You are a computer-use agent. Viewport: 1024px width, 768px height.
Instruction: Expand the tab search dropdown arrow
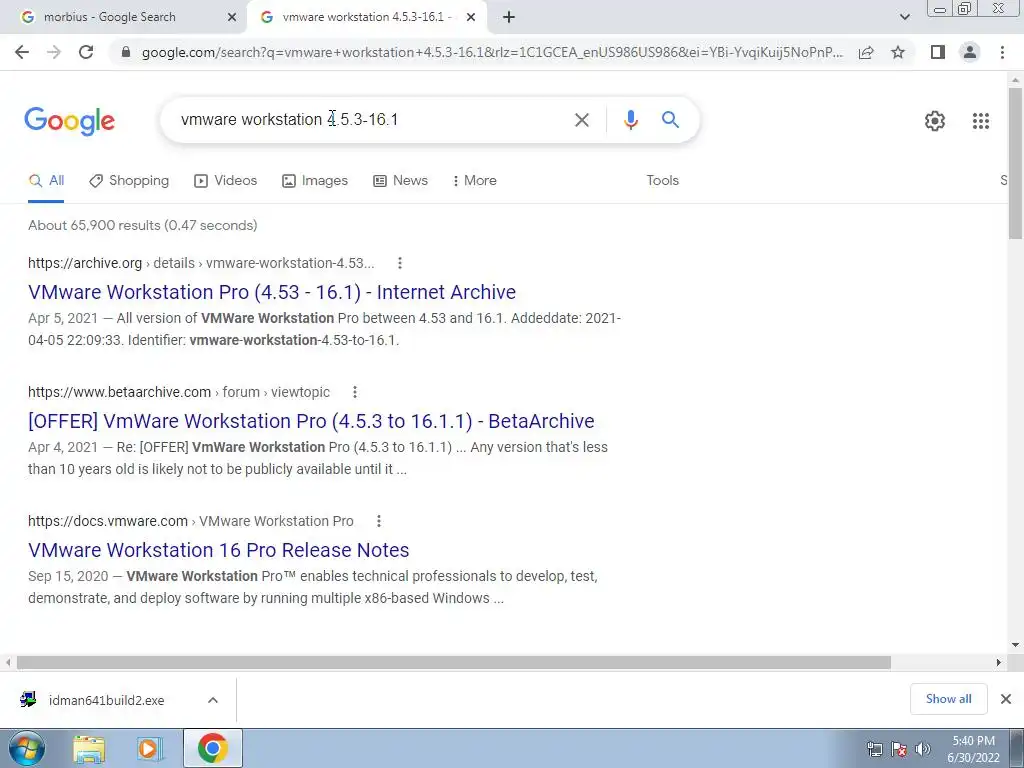[x=904, y=17]
